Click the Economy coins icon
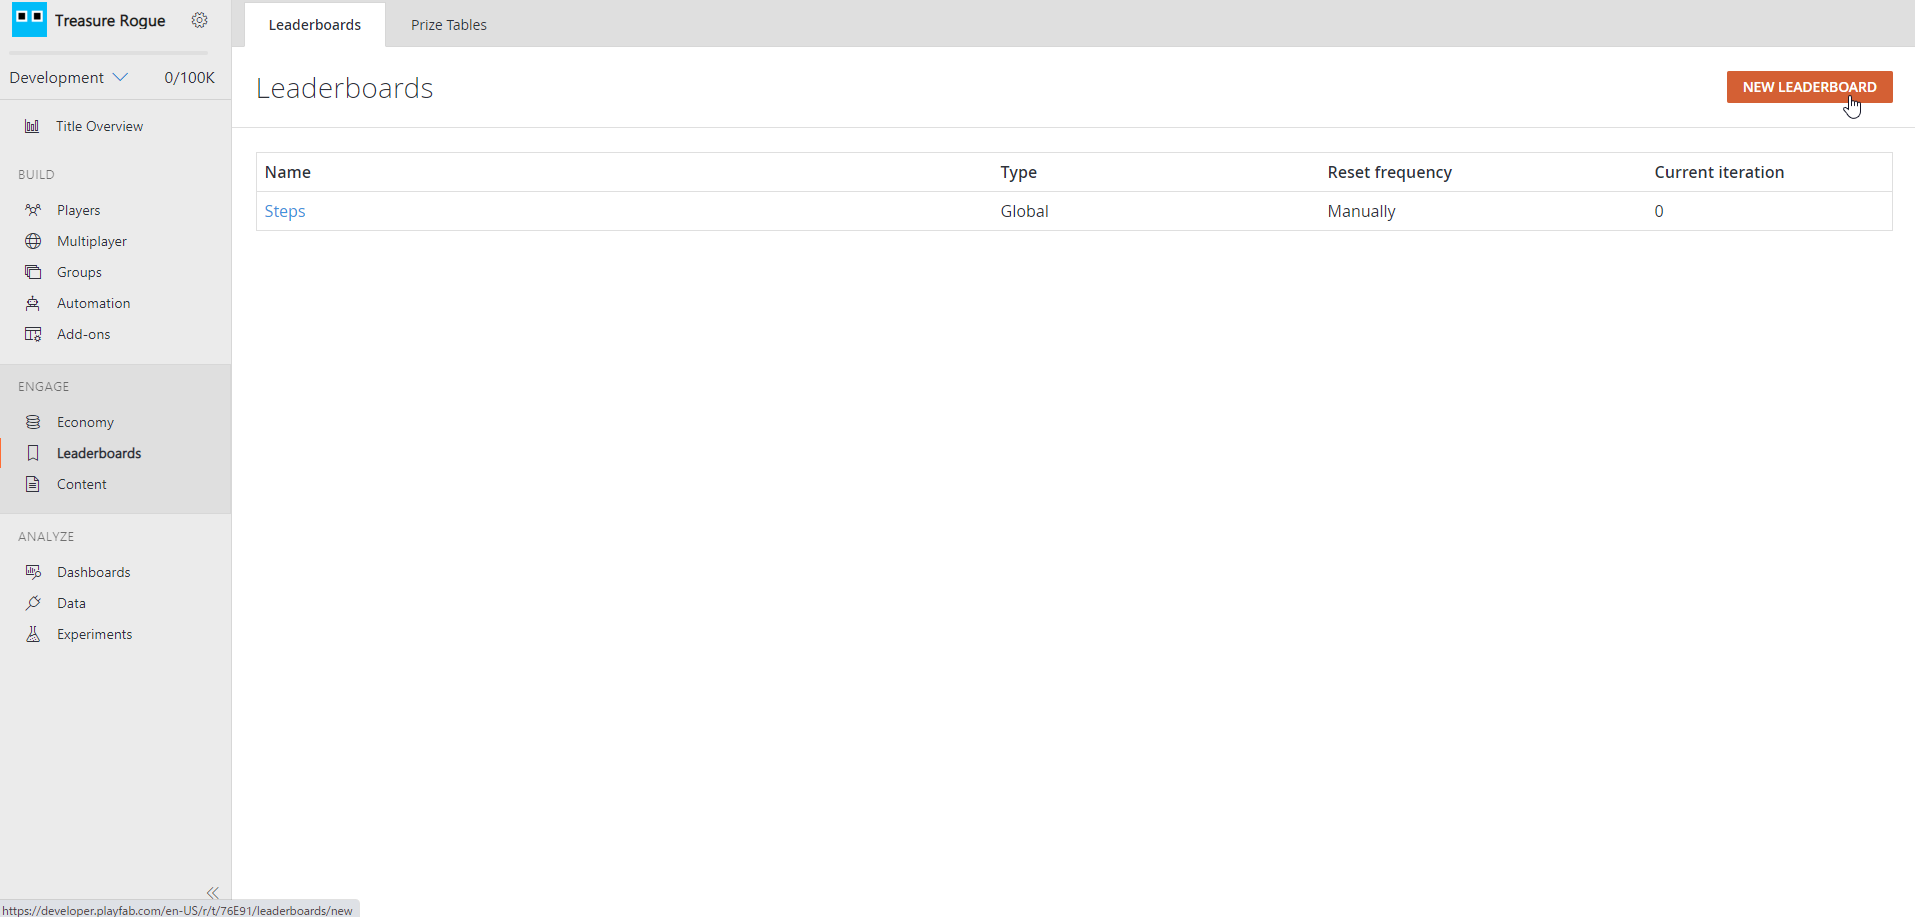 click(33, 422)
